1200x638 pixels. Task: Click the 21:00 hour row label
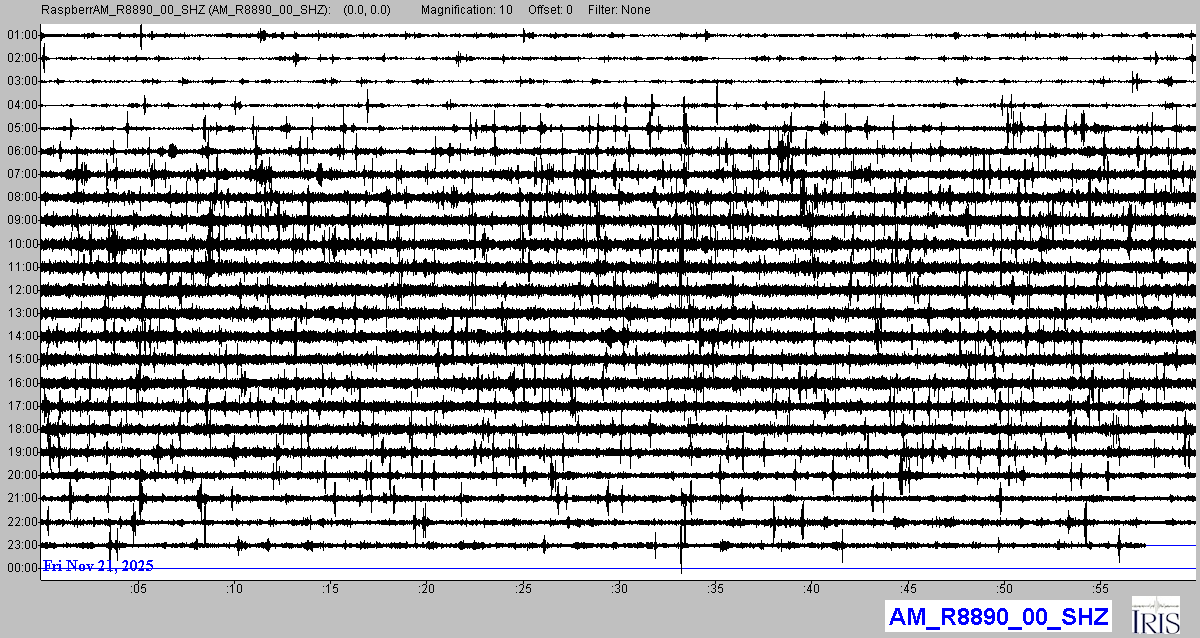point(22,498)
